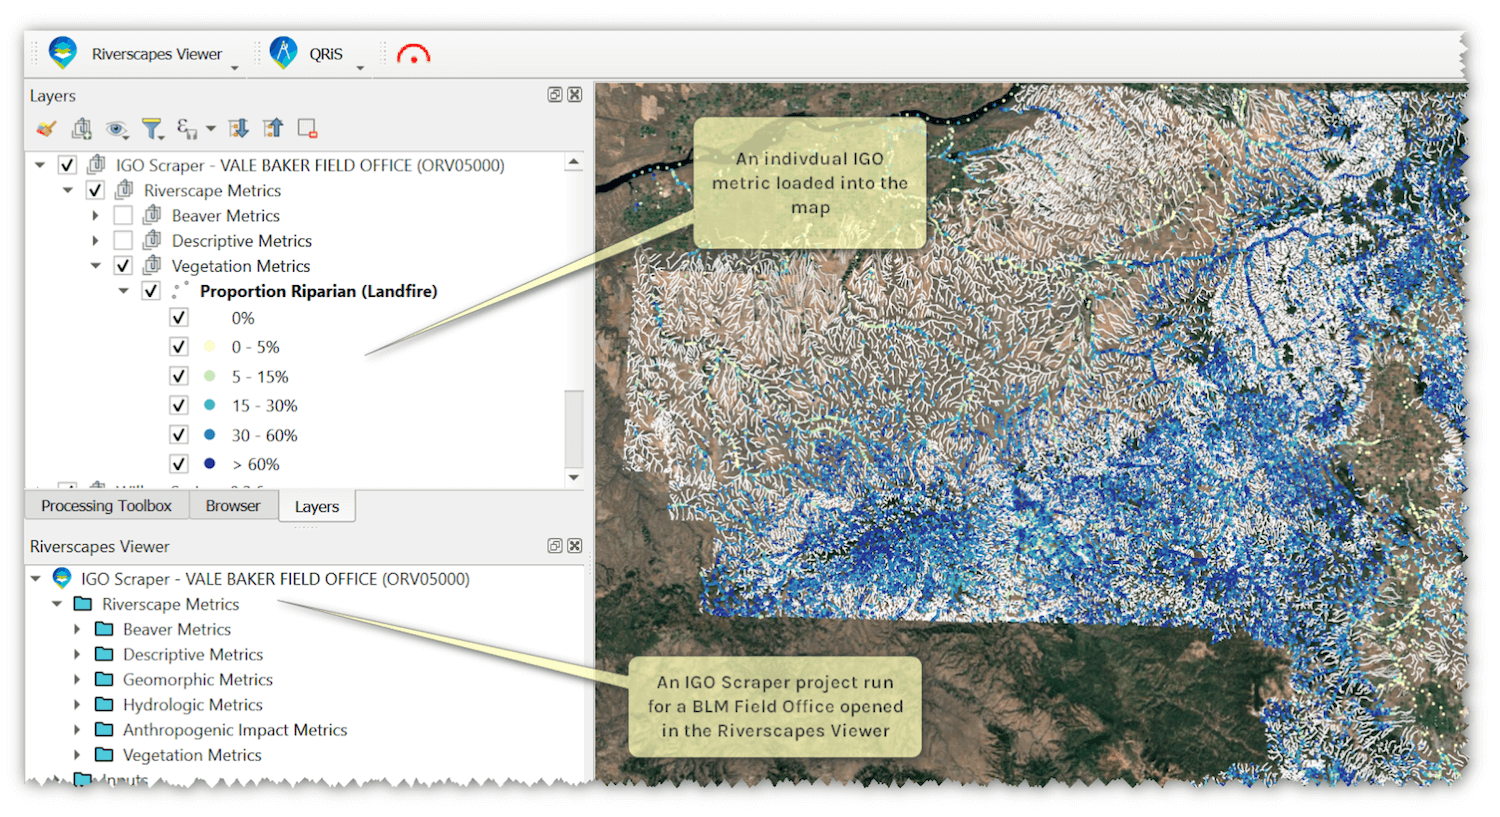Click the satellite map canvas

[1031, 433]
